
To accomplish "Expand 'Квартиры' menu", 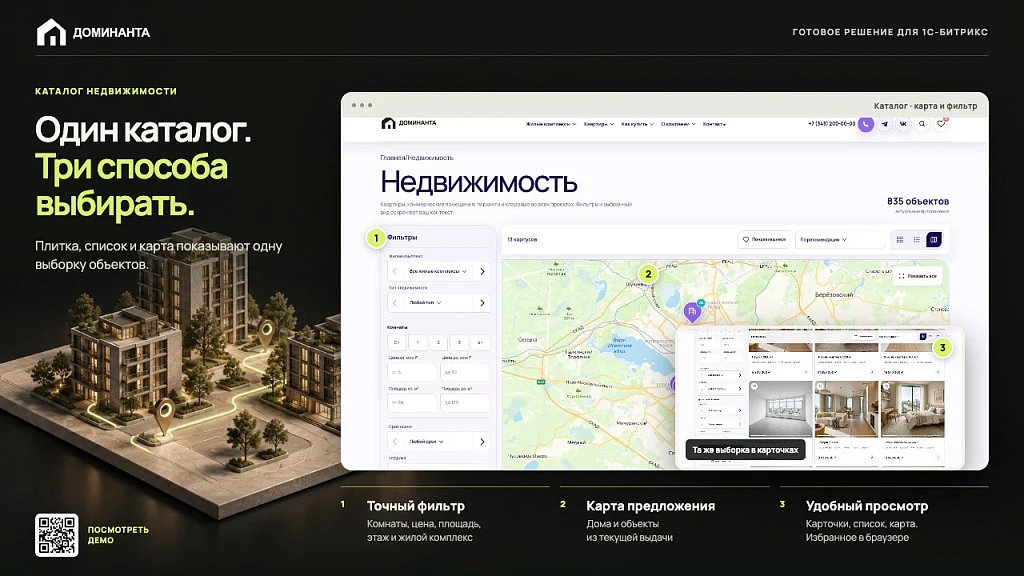I will pyautogui.click(x=599, y=124).
